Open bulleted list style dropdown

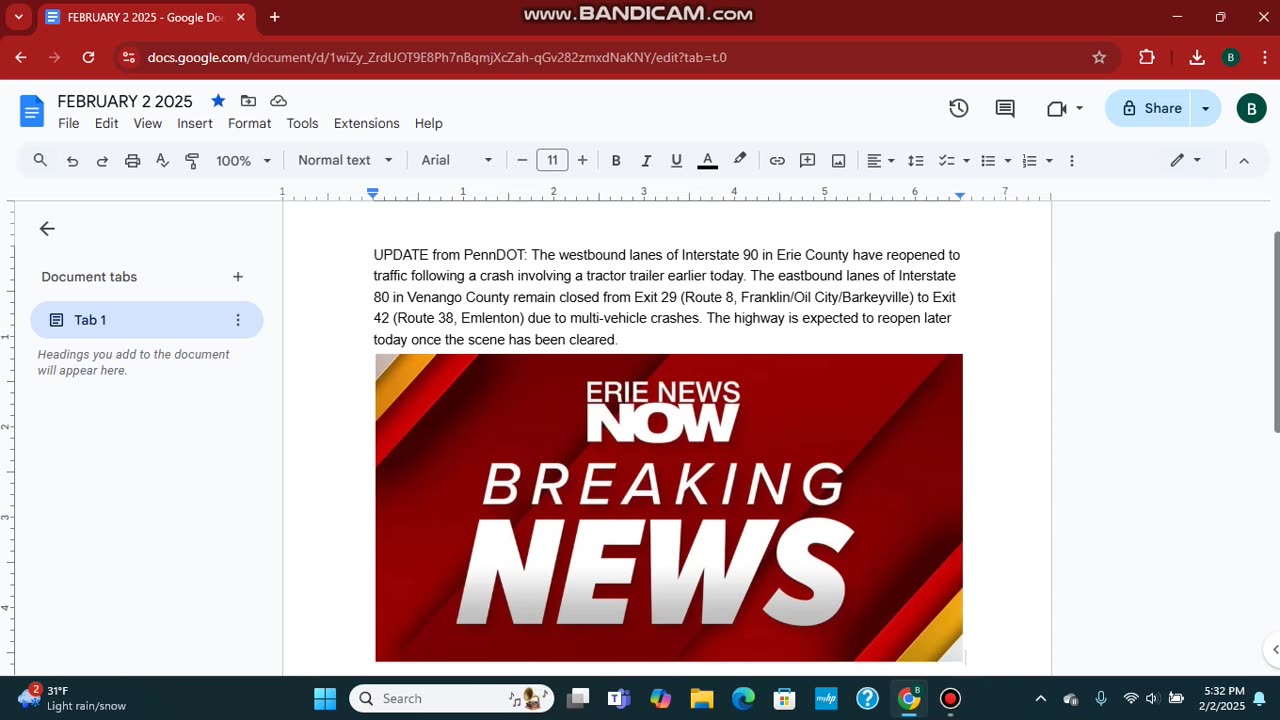1007,160
